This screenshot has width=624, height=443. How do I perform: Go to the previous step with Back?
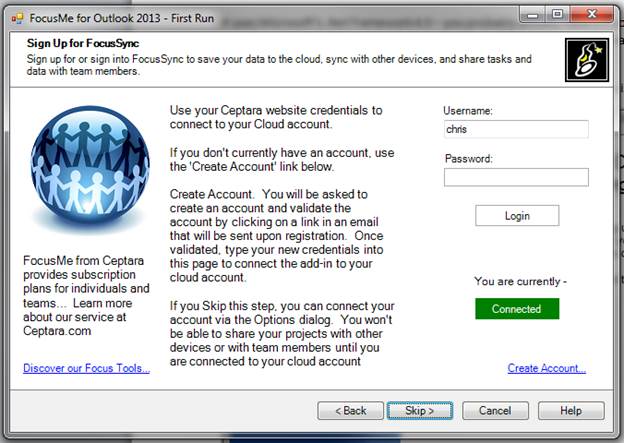(351, 410)
